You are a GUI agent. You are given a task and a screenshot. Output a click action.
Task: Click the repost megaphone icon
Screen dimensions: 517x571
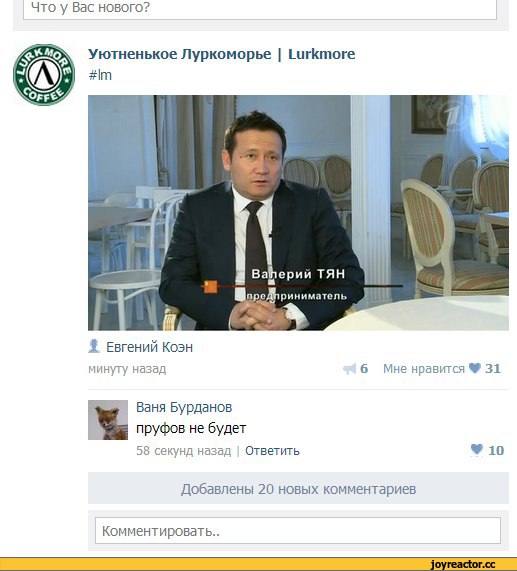(x=350, y=369)
